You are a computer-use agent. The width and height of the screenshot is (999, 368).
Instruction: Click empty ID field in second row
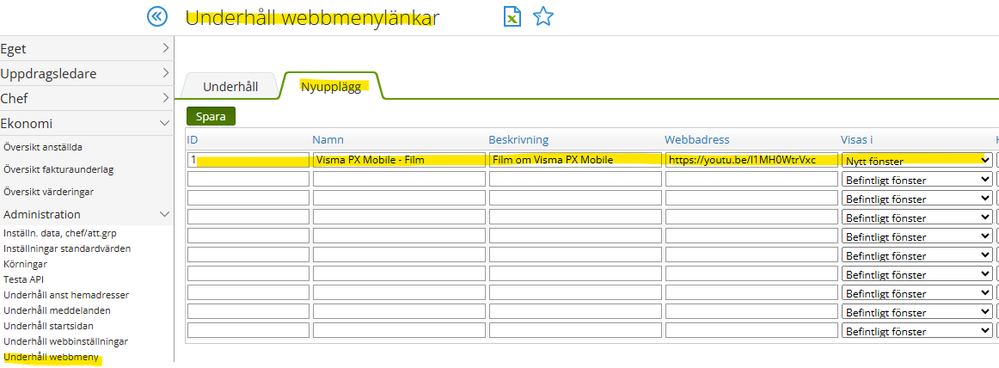[248, 179]
